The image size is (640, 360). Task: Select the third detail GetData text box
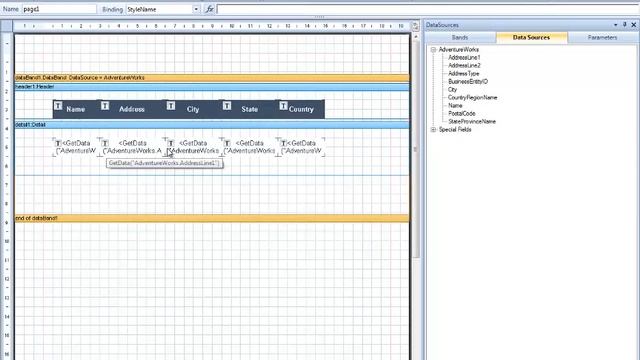coord(193,147)
